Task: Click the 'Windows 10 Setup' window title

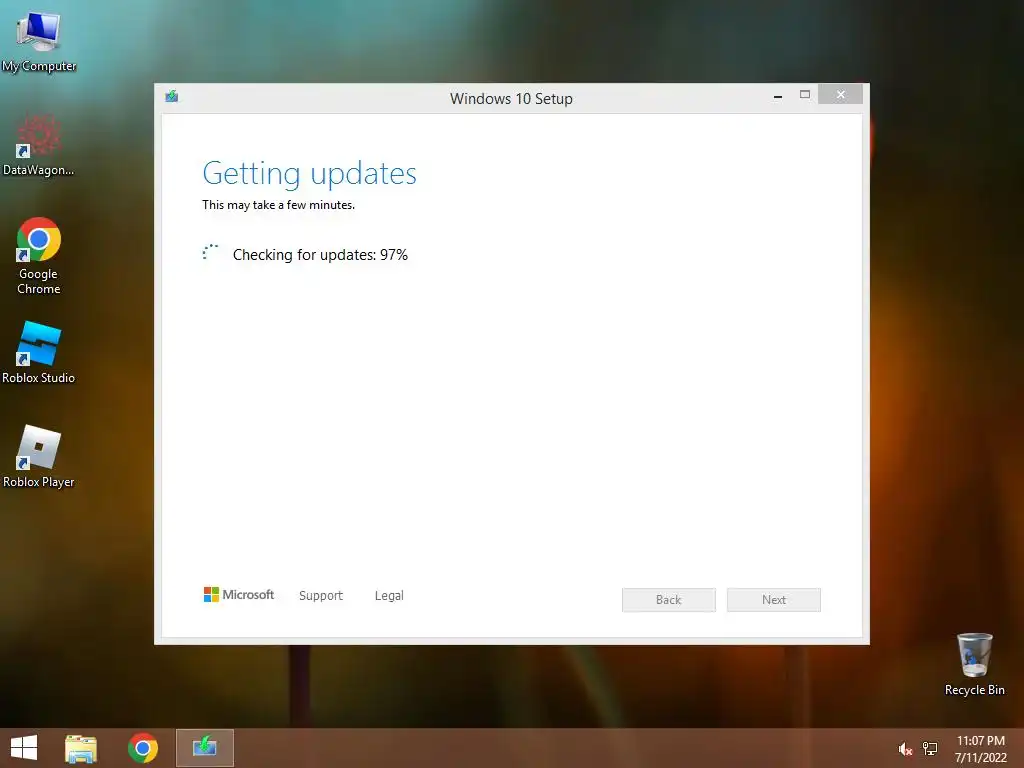Action: pyautogui.click(x=511, y=99)
